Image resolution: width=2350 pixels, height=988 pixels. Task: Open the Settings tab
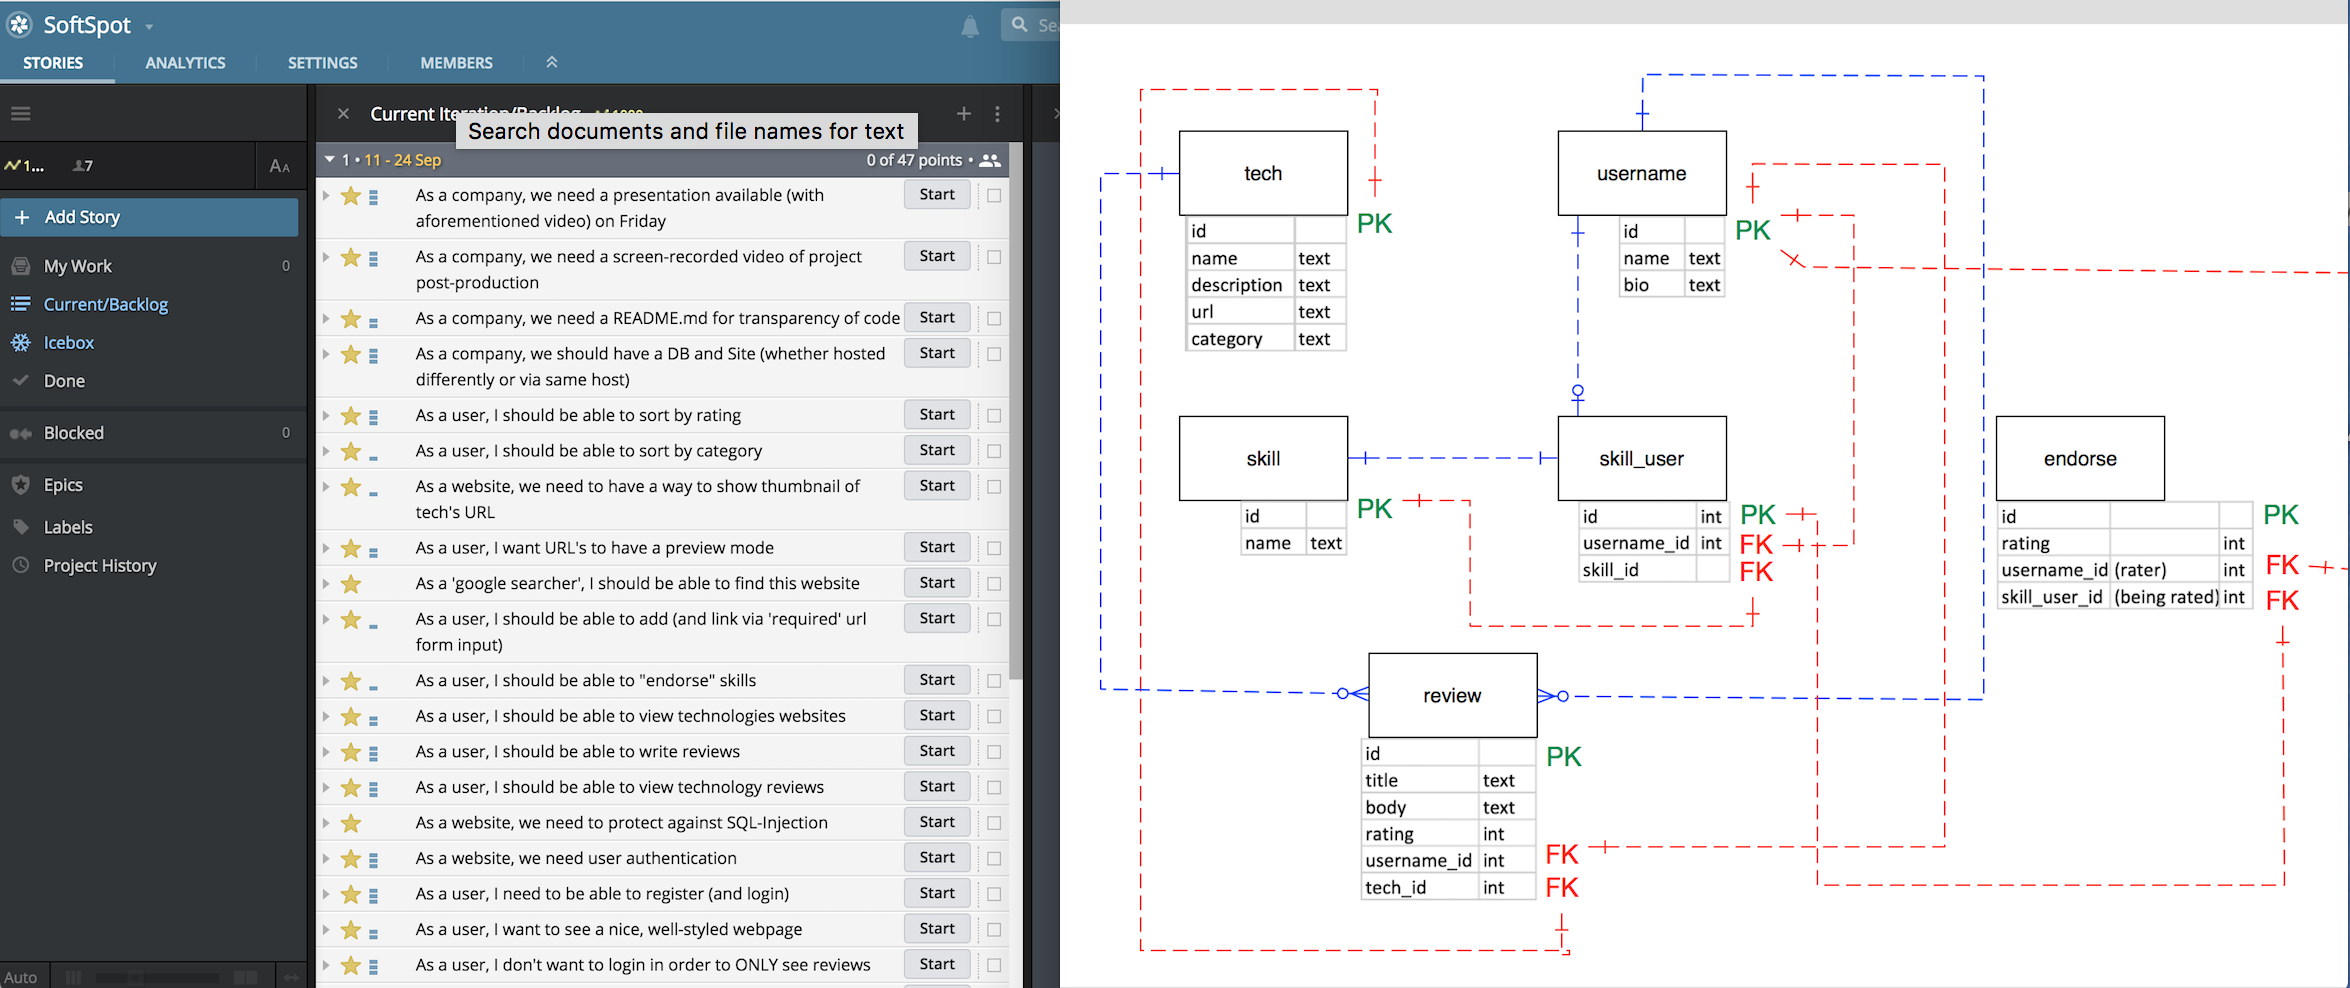tap(322, 63)
